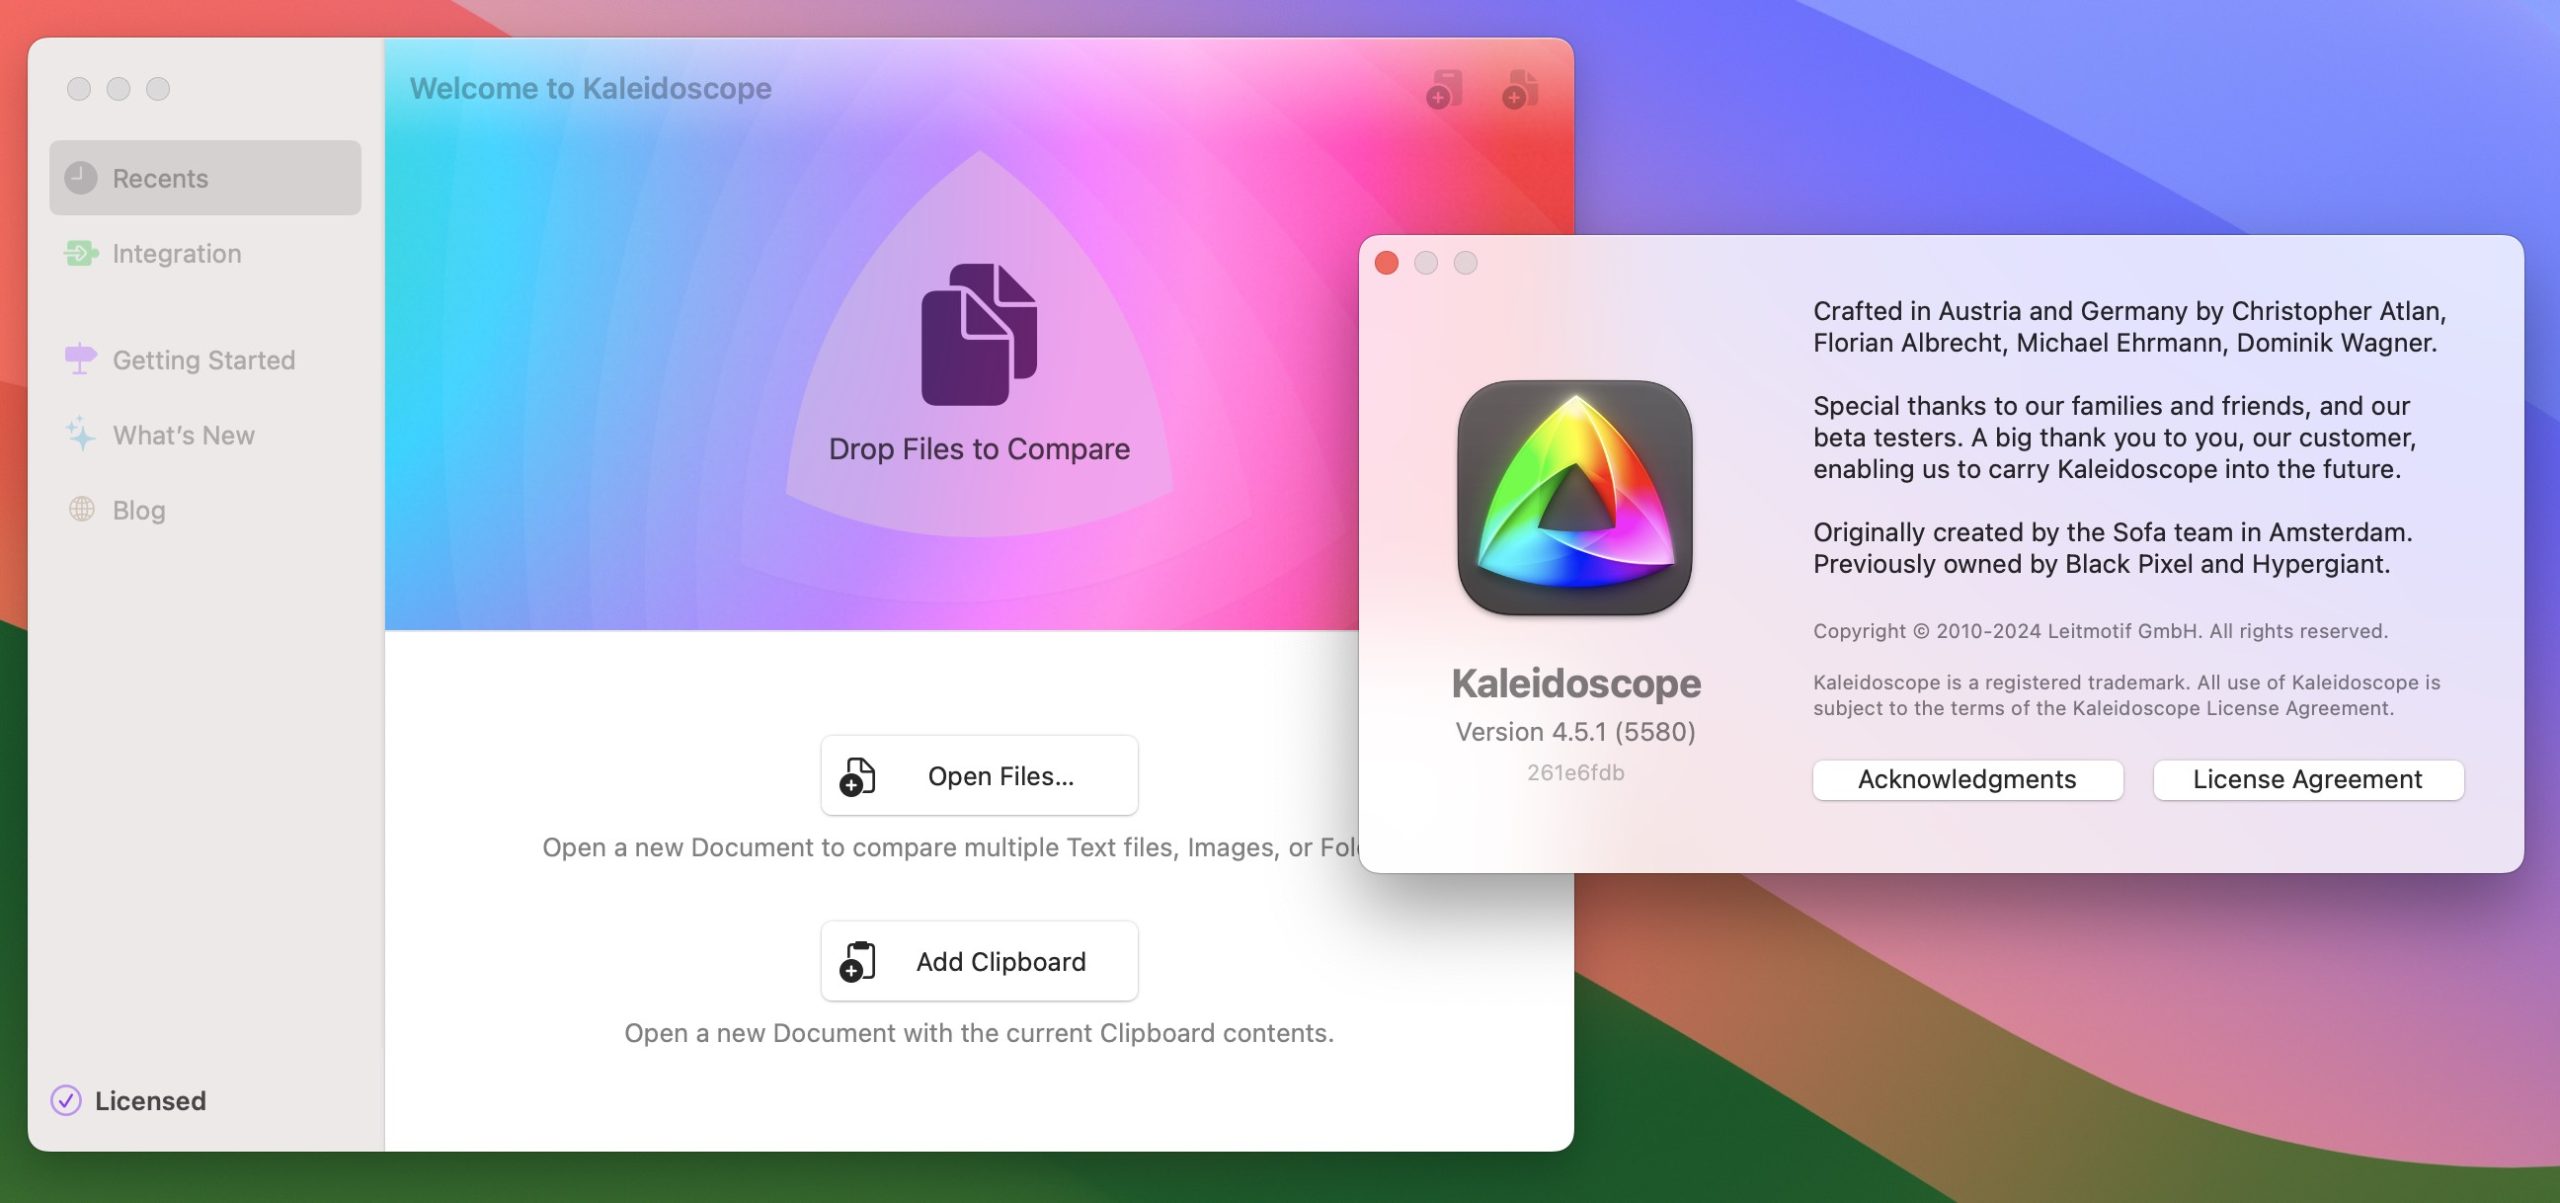Click the Open Files... button
2560x1203 pixels.
pyautogui.click(x=979, y=776)
